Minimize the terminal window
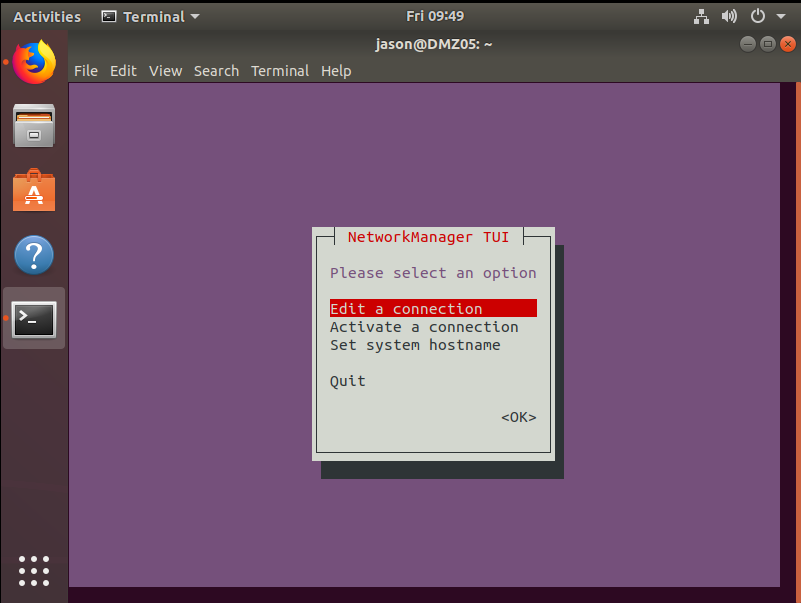The image size is (801, 603). tap(747, 44)
